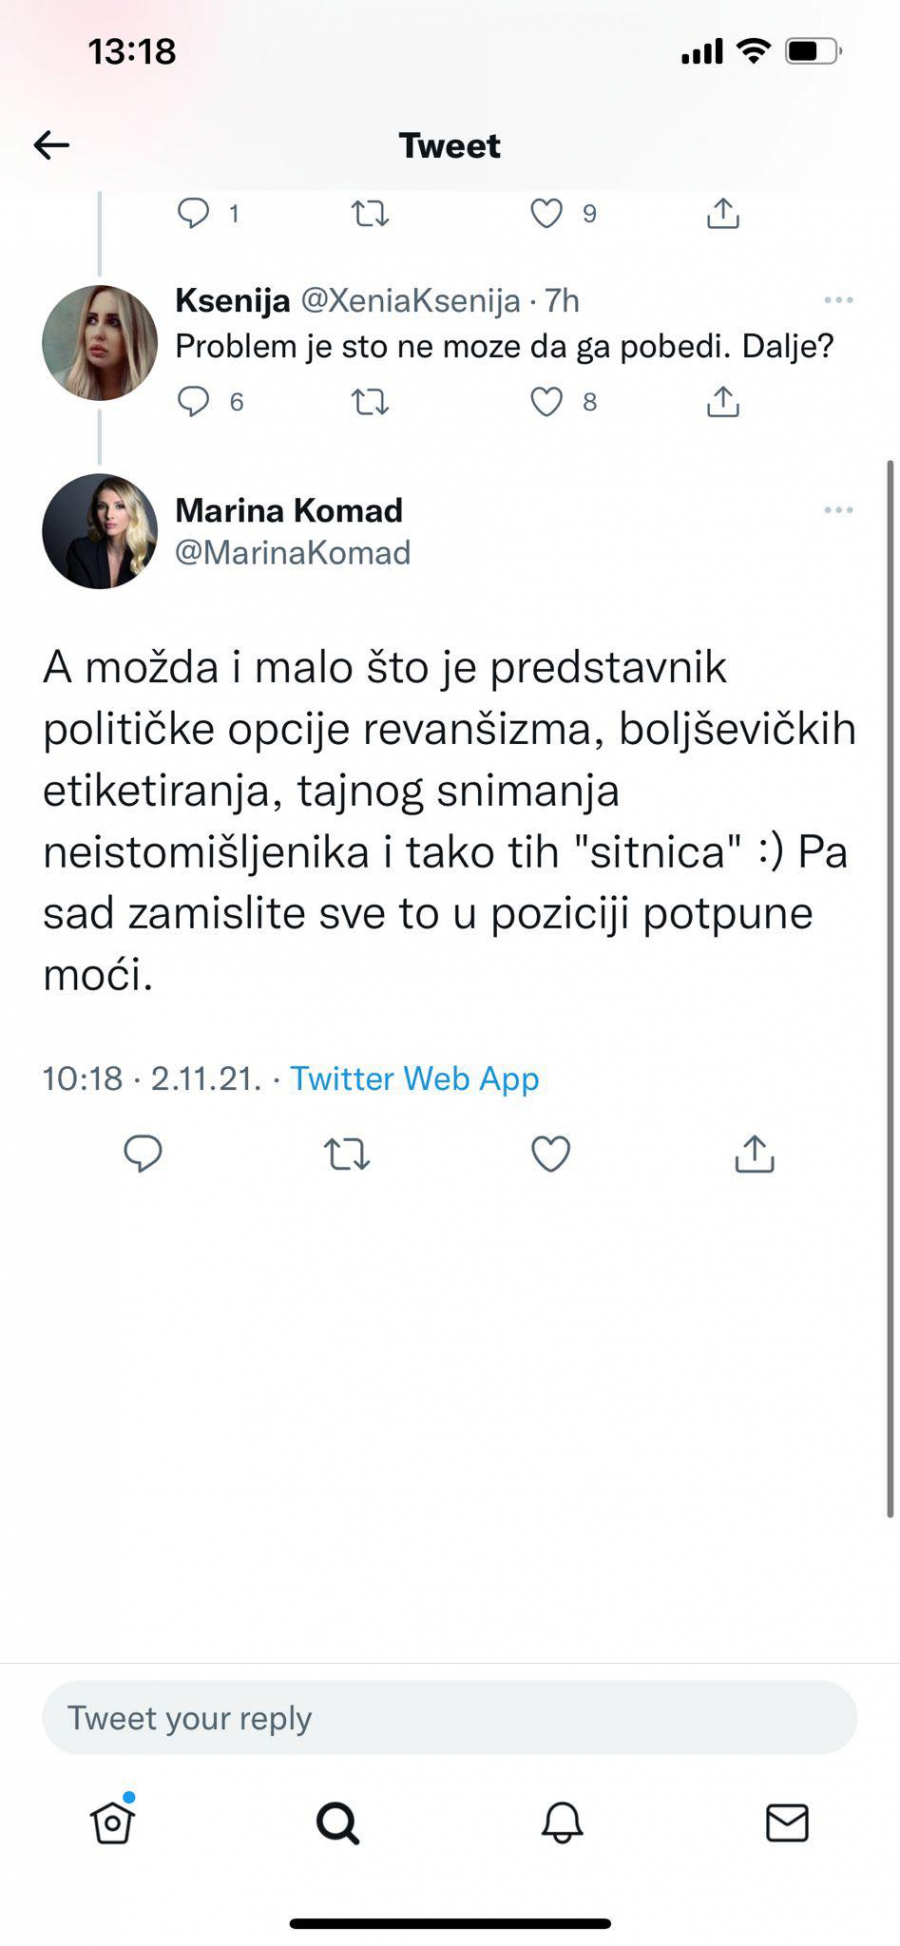Screen dimensions: 900x1946
Task: Retweet Ksenija's reply
Action: [x=367, y=403]
